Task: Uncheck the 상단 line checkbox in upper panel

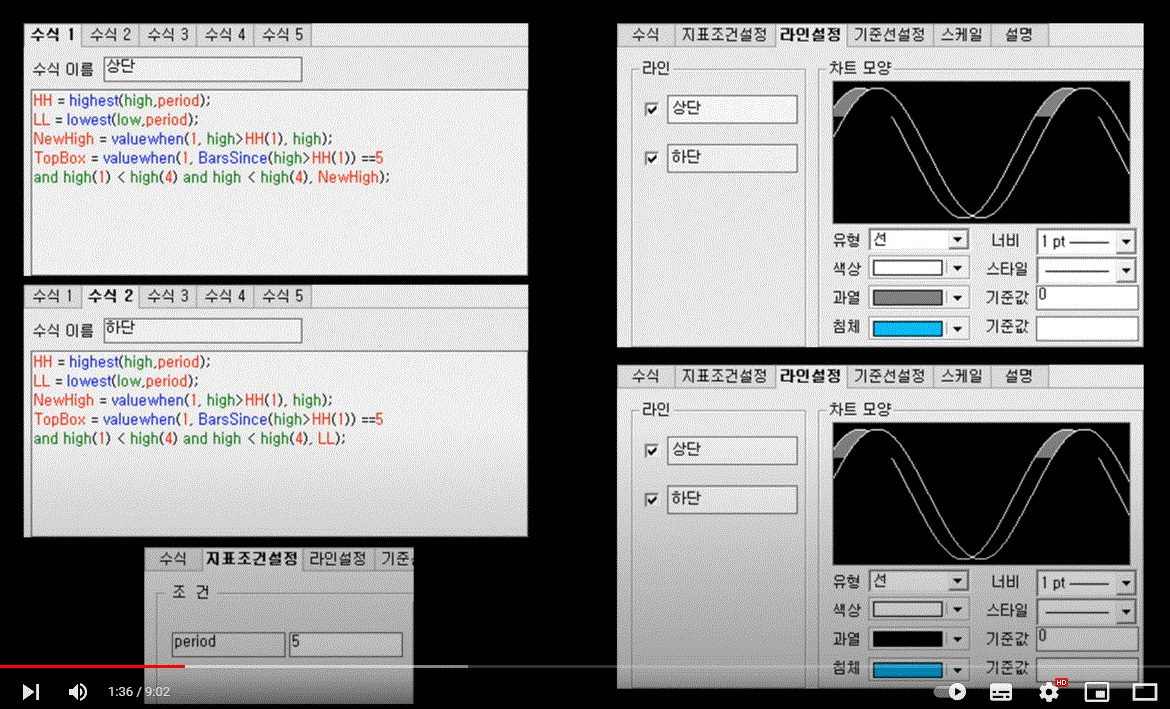Action: pyautogui.click(x=652, y=109)
